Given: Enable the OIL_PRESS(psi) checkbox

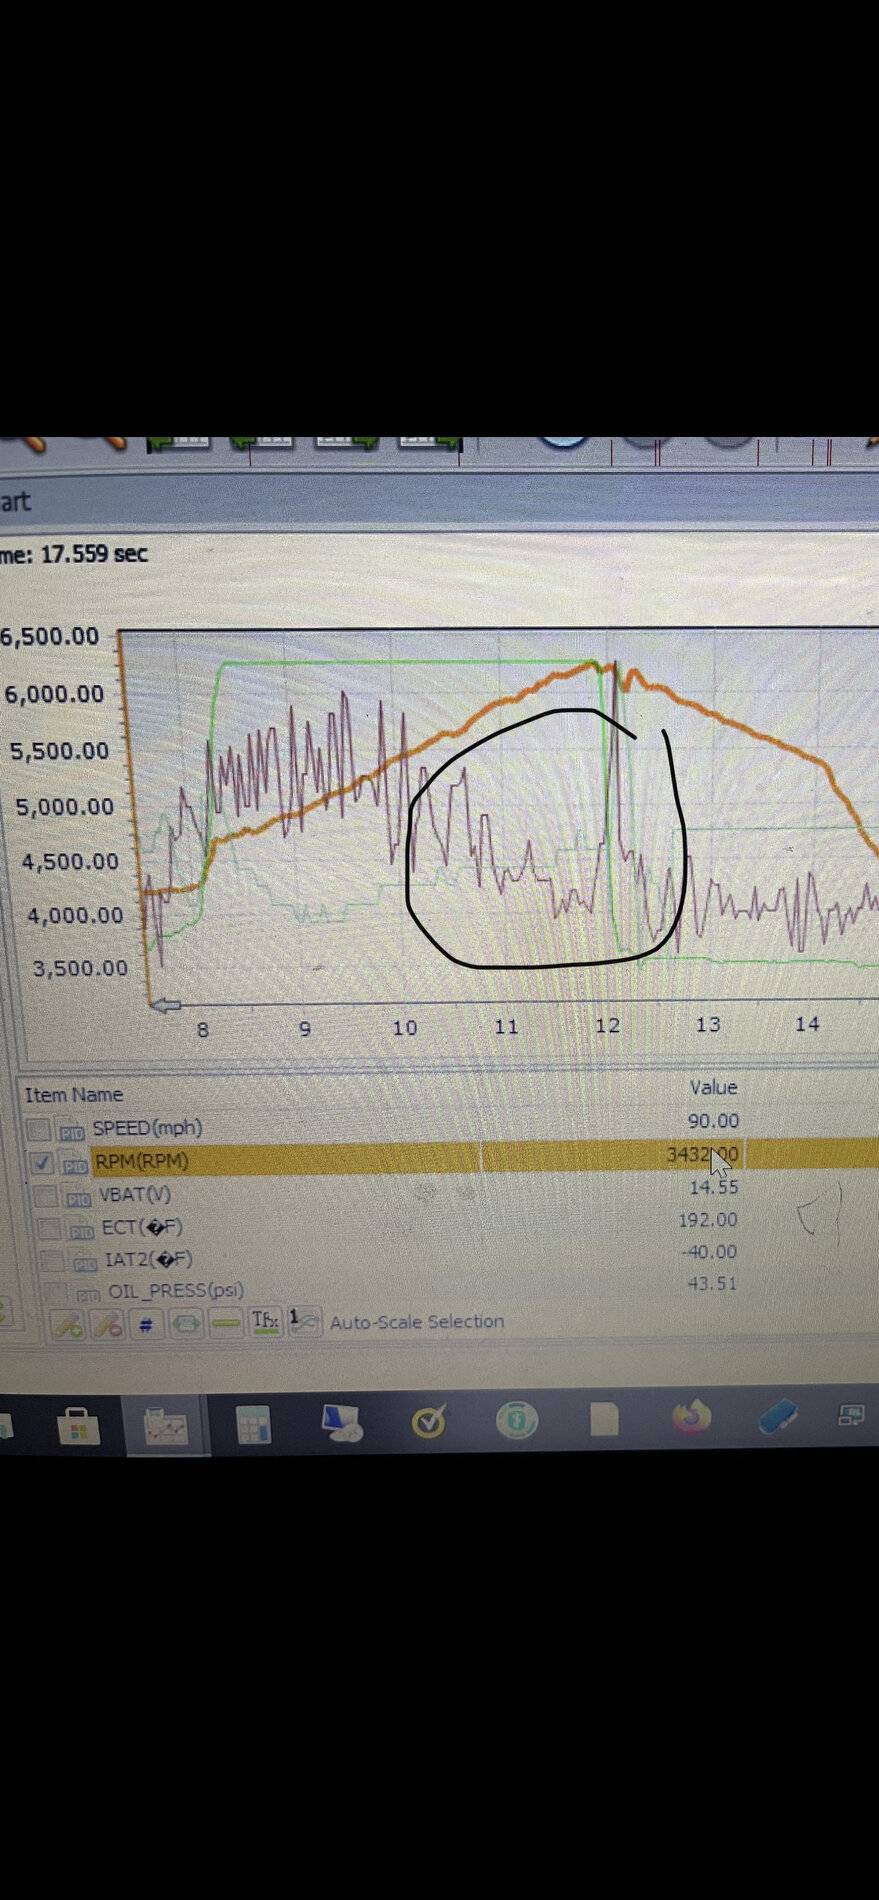Looking at the screenshot, I should [56, 1292].
